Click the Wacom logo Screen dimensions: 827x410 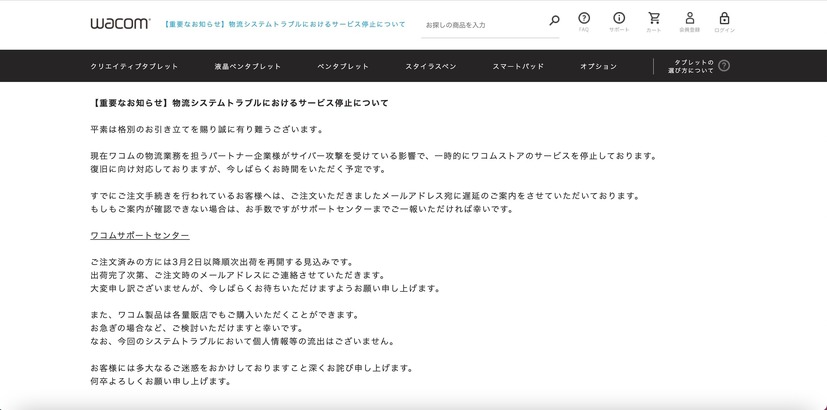[120, 24]
